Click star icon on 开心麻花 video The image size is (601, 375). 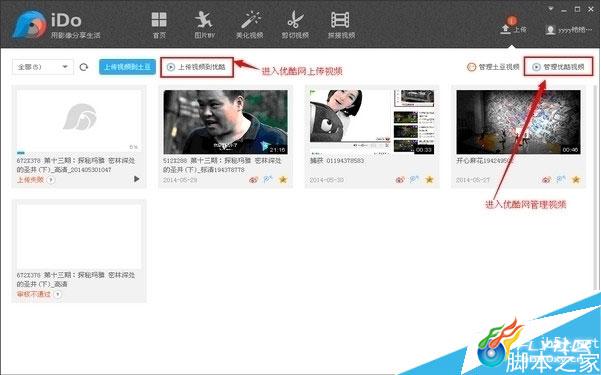pyautogui.click(x=576, y=179)
